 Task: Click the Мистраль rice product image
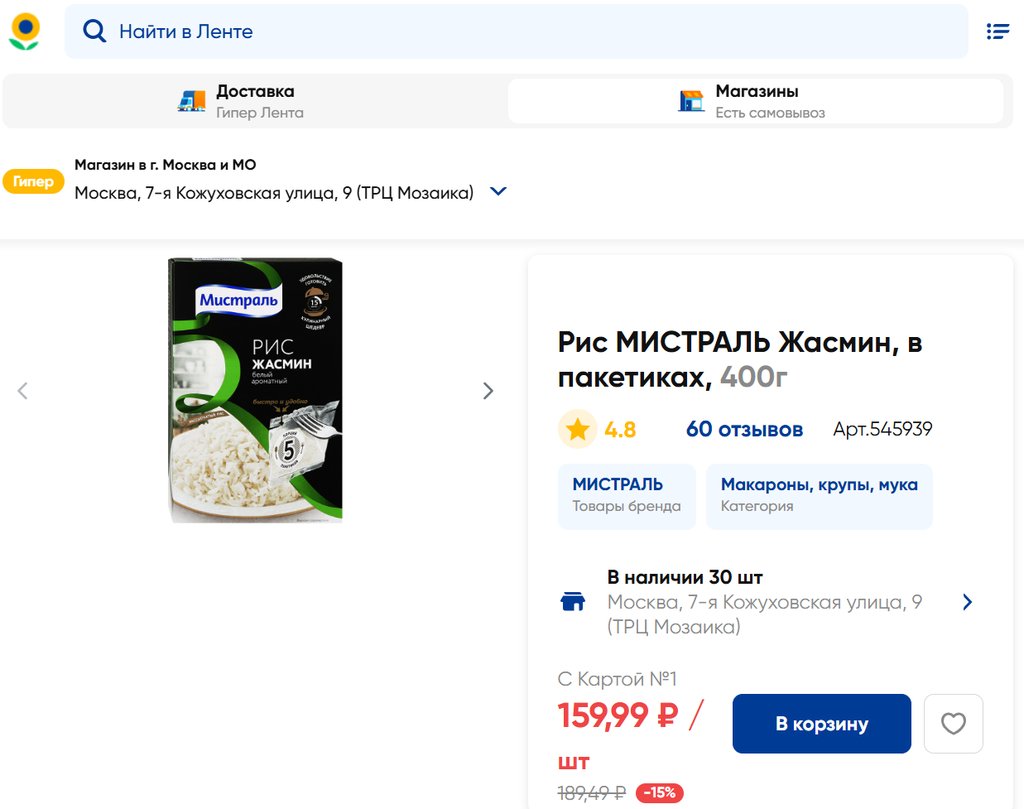click(255, 390)
